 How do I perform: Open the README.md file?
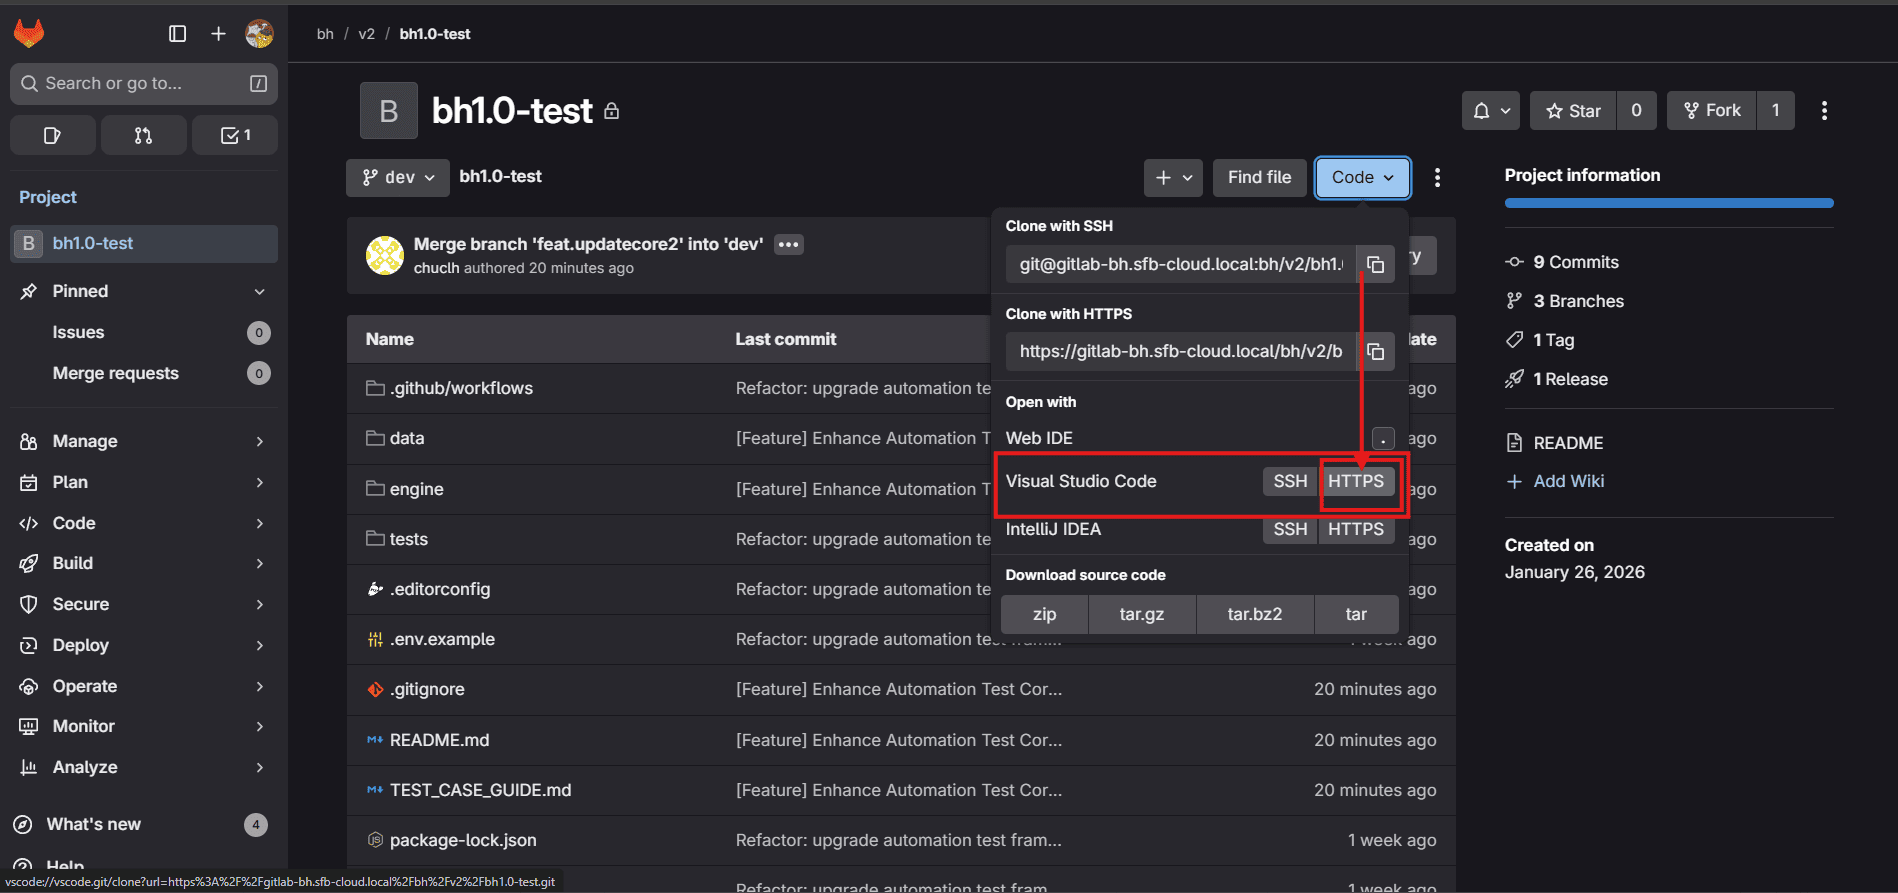(x=439, y=740)
